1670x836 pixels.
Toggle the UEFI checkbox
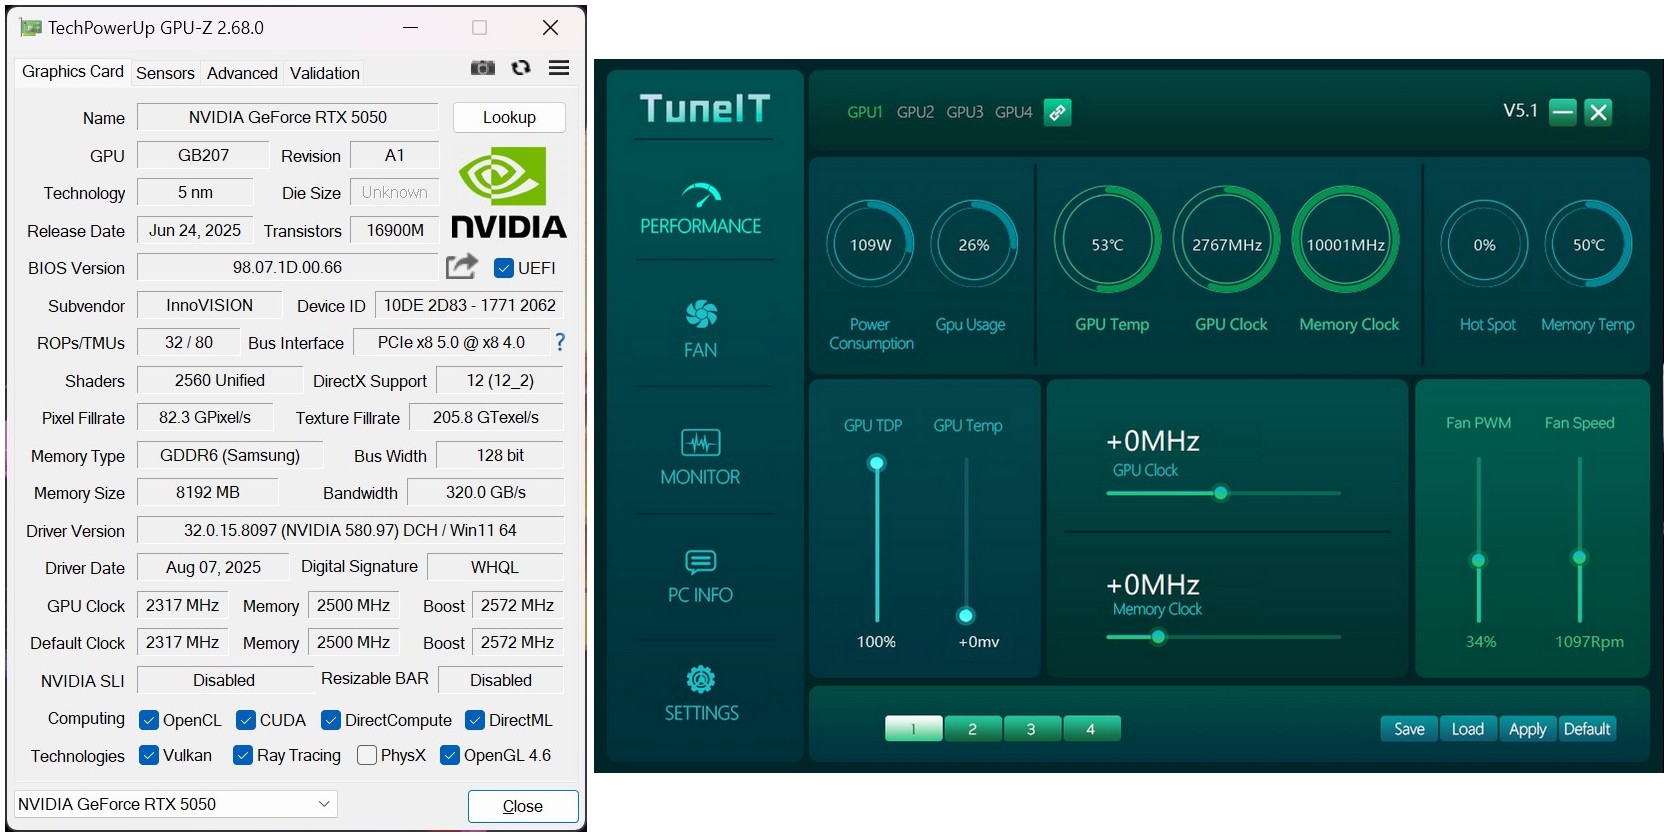pos(504,268)
